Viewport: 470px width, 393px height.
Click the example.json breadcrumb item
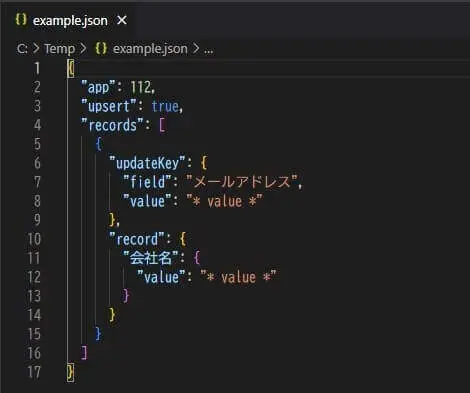pos(150,49)
